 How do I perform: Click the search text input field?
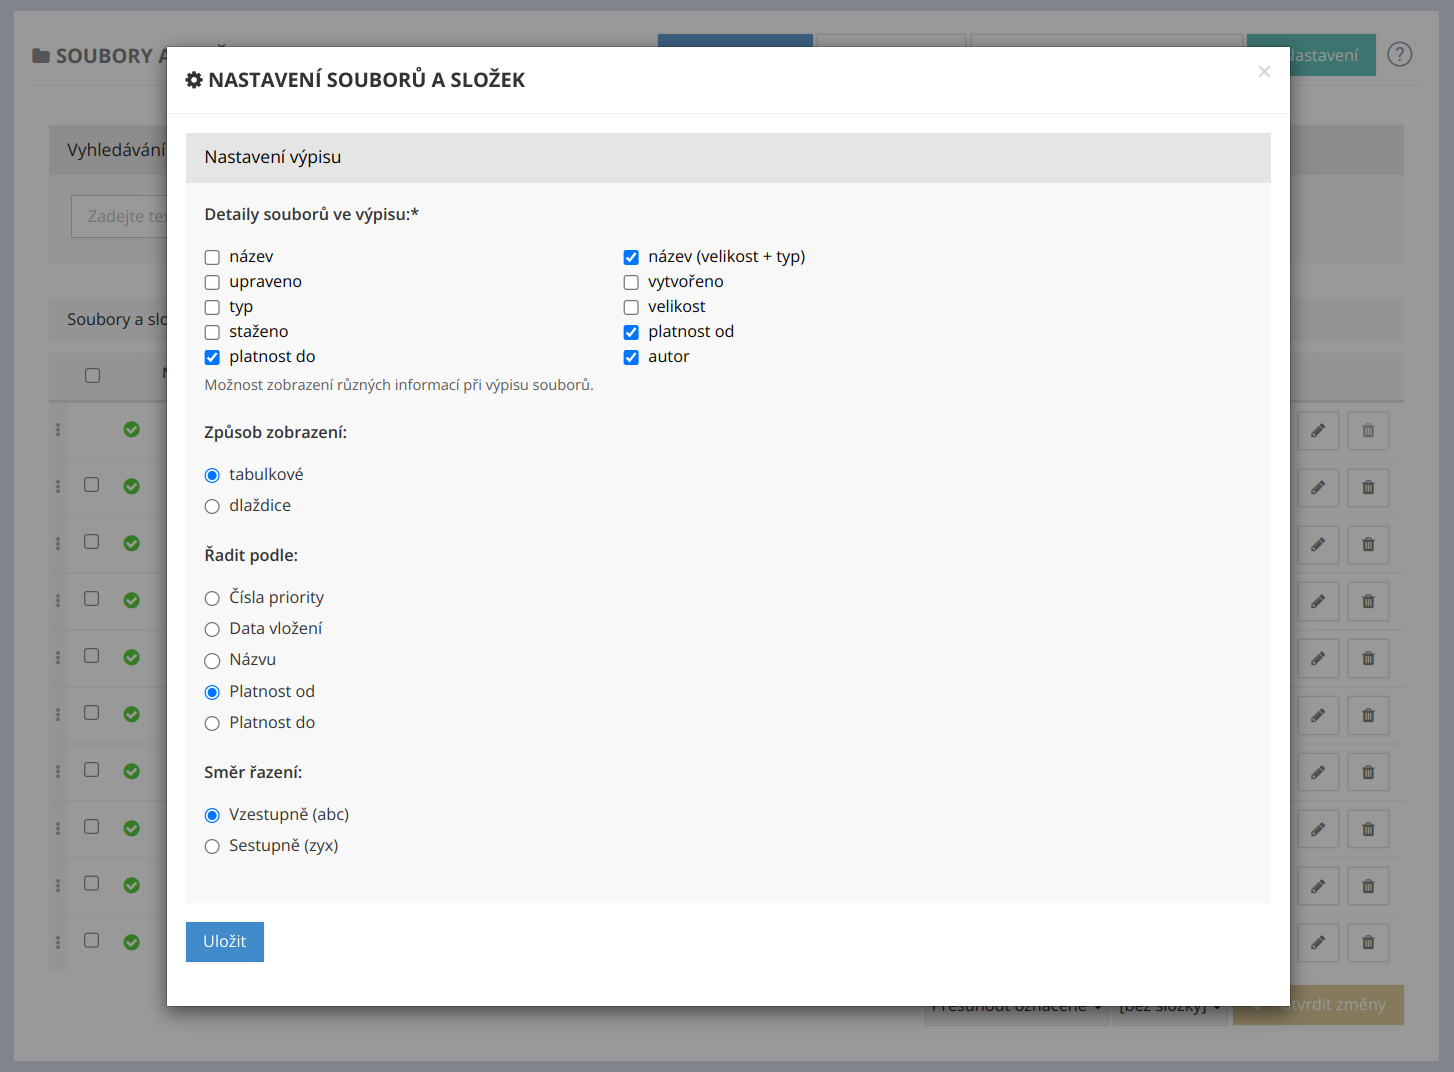(x=120, y=217)
